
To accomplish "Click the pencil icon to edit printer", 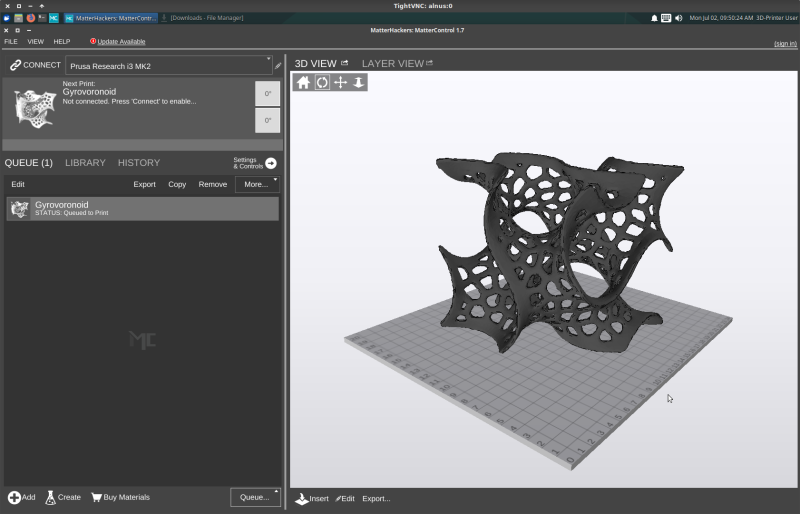I will point(279,65).
